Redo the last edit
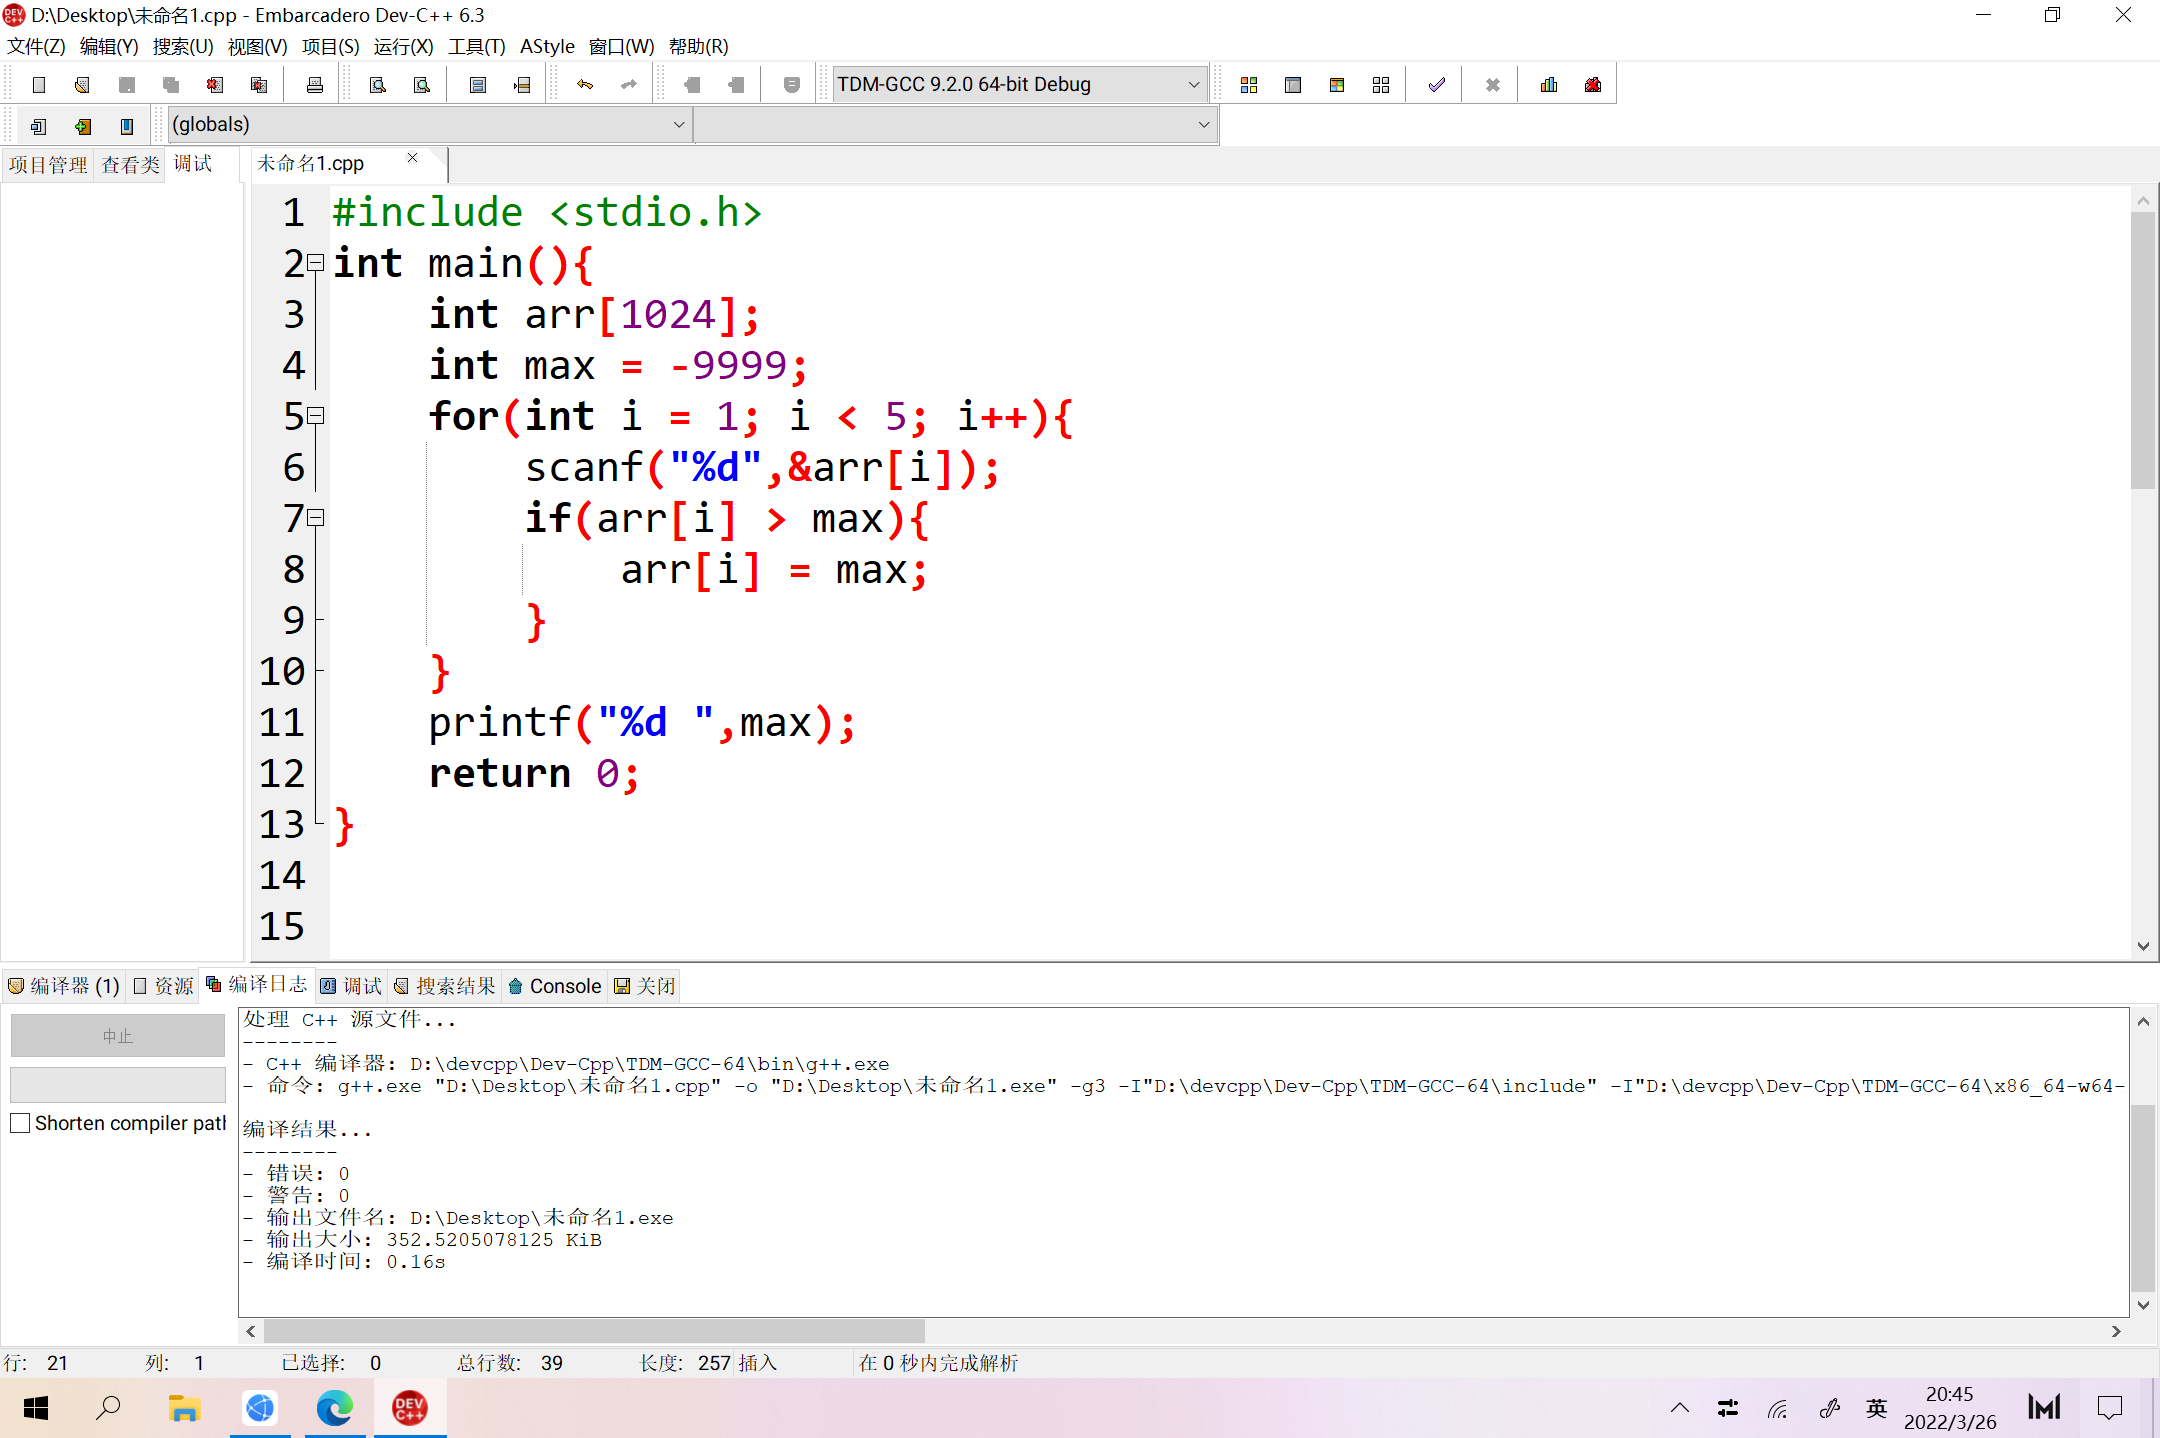Viewport: 2160px width, 1438px height. tap(629, 83)
